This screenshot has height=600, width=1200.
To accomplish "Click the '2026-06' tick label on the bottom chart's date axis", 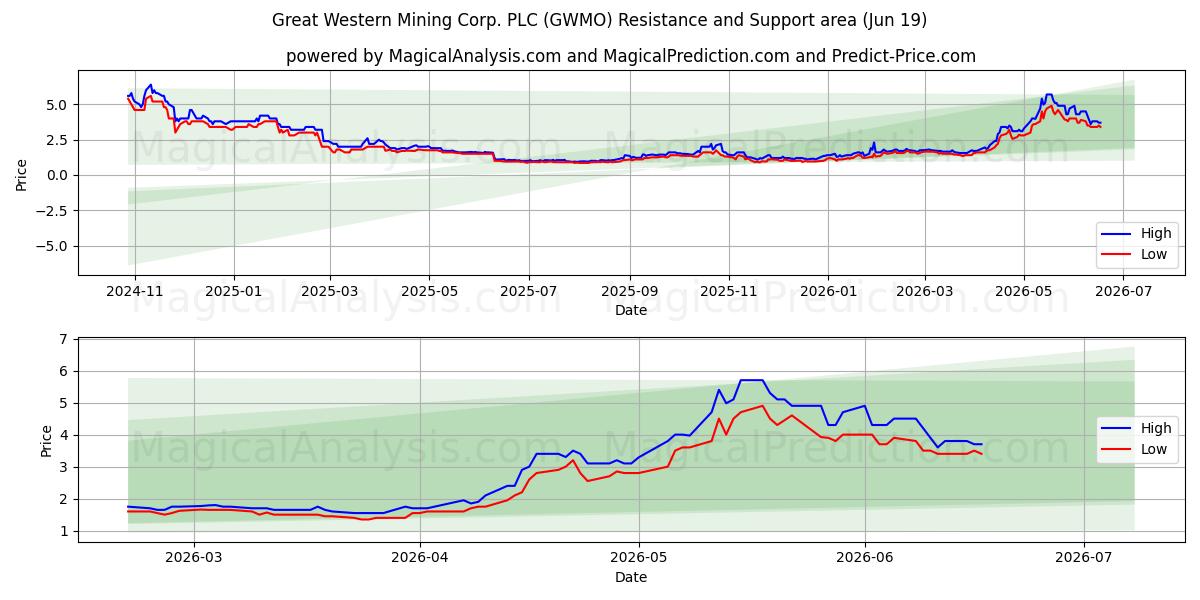I will click(865, 559).
